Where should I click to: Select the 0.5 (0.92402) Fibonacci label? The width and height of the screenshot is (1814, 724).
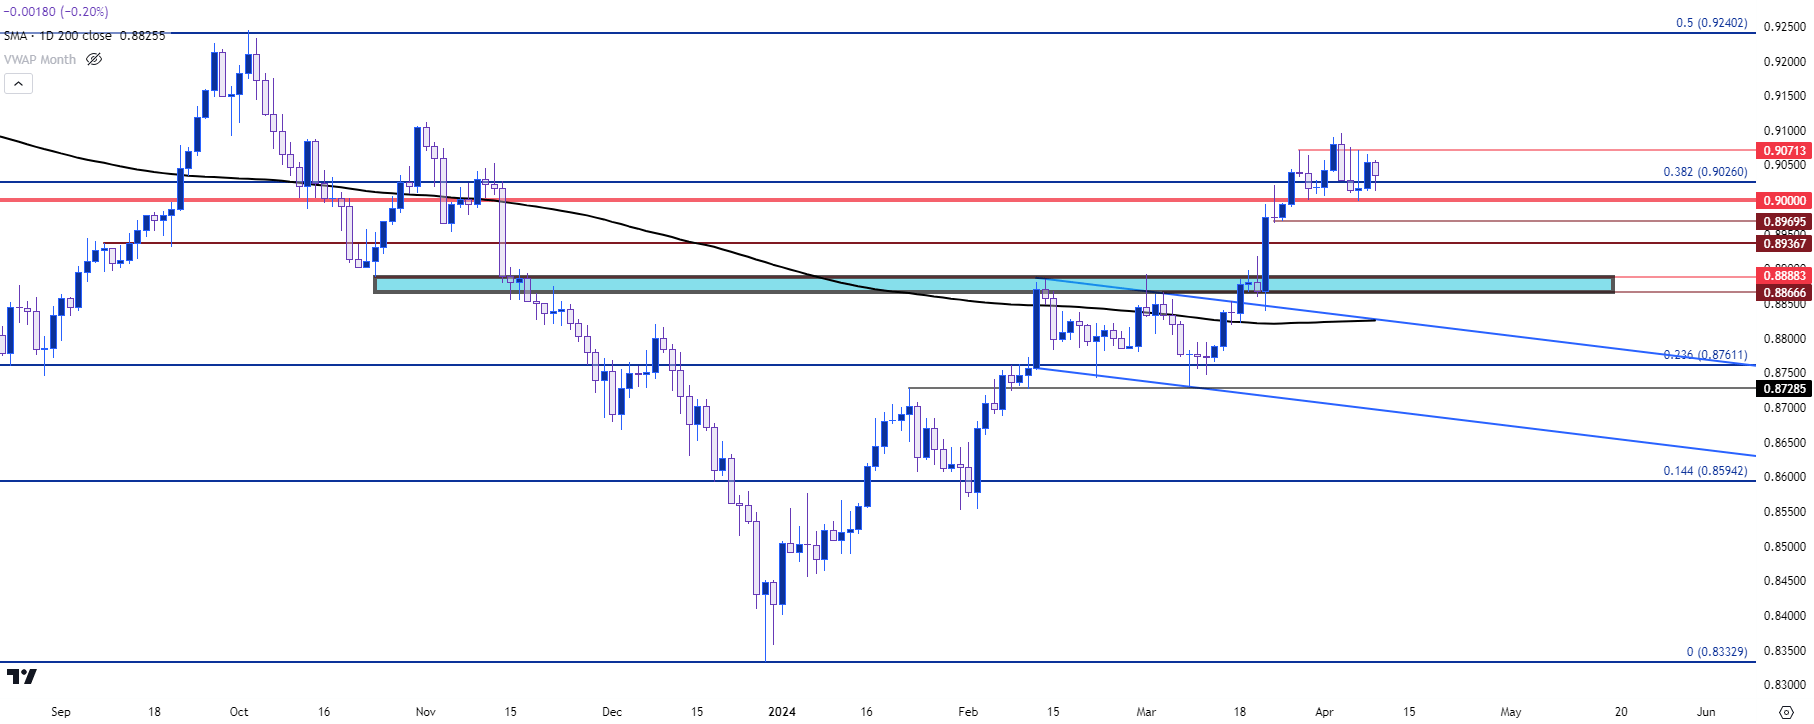[1712, 23]
